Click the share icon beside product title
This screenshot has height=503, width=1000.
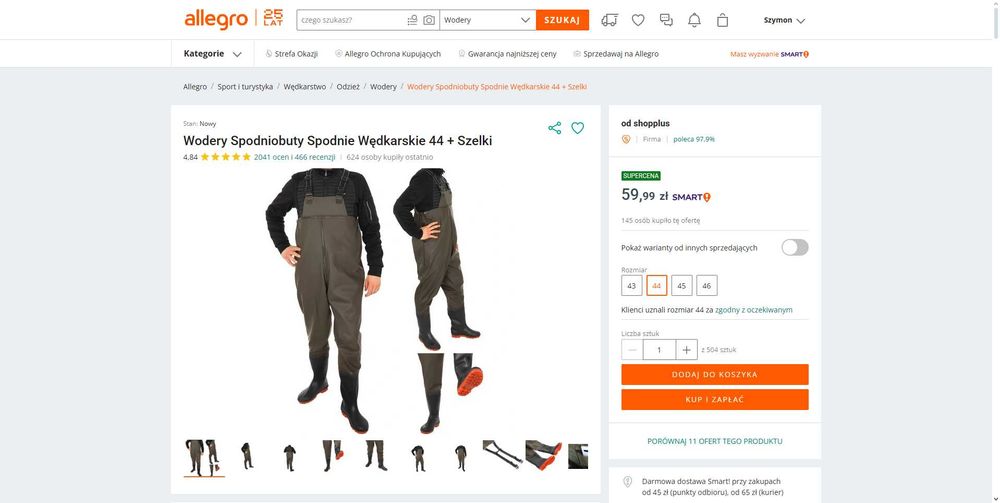click(554, 128)
